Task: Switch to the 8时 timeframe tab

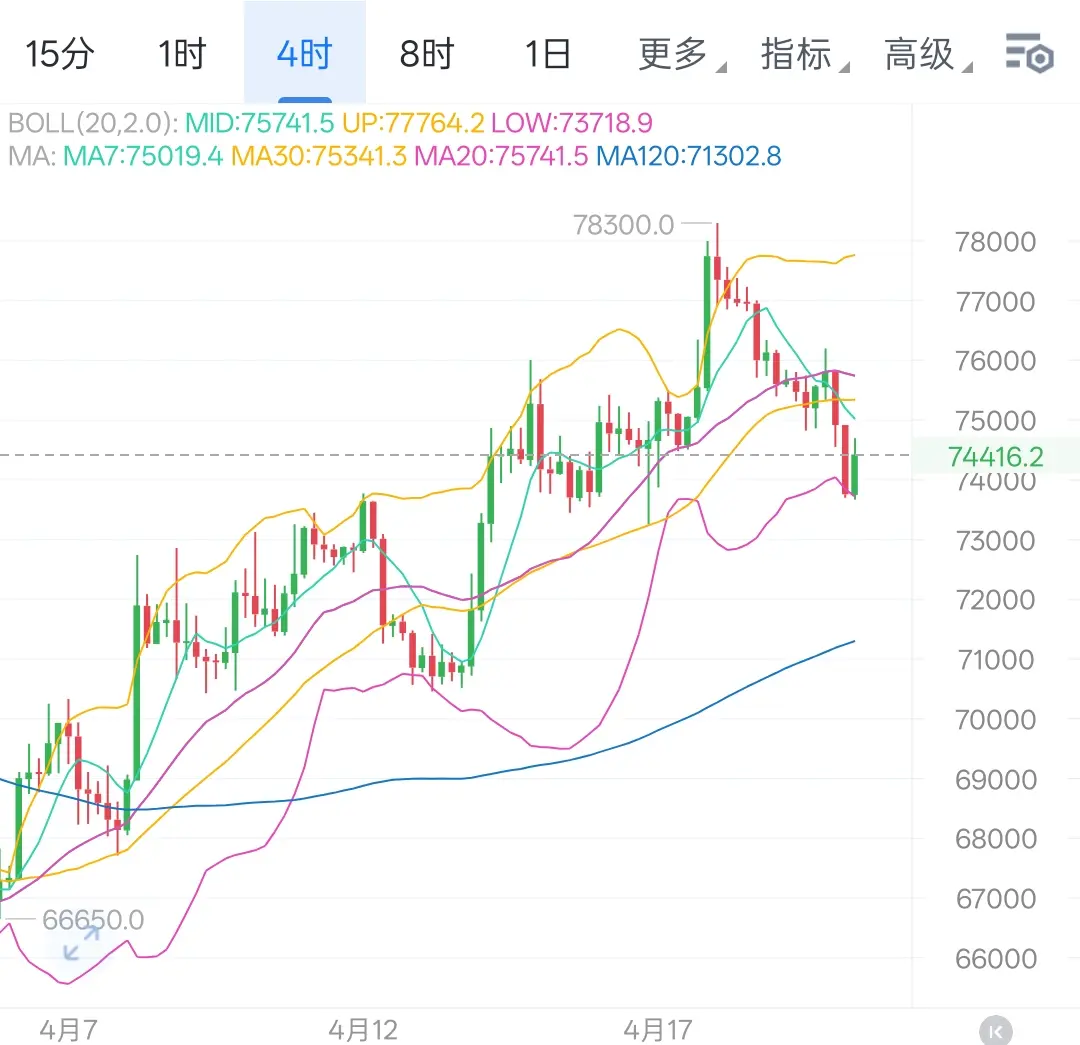Action: click(426, 54)
